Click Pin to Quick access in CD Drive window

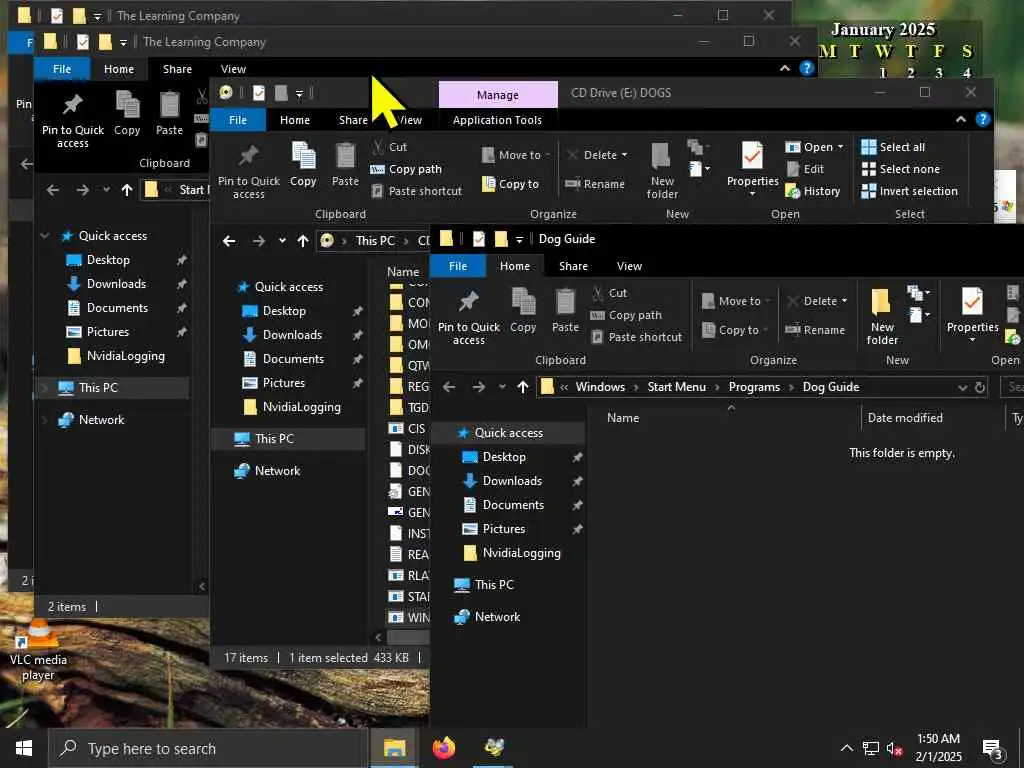(x=248, y=170)
